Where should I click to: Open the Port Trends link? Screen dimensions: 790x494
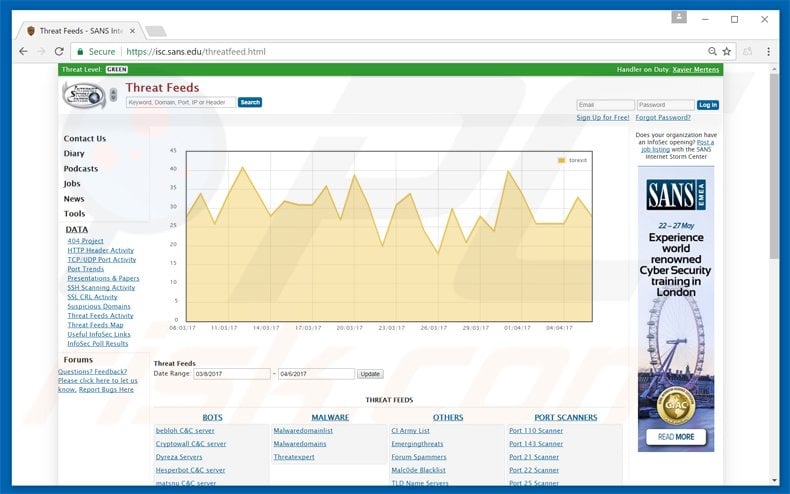coord(86,269)
